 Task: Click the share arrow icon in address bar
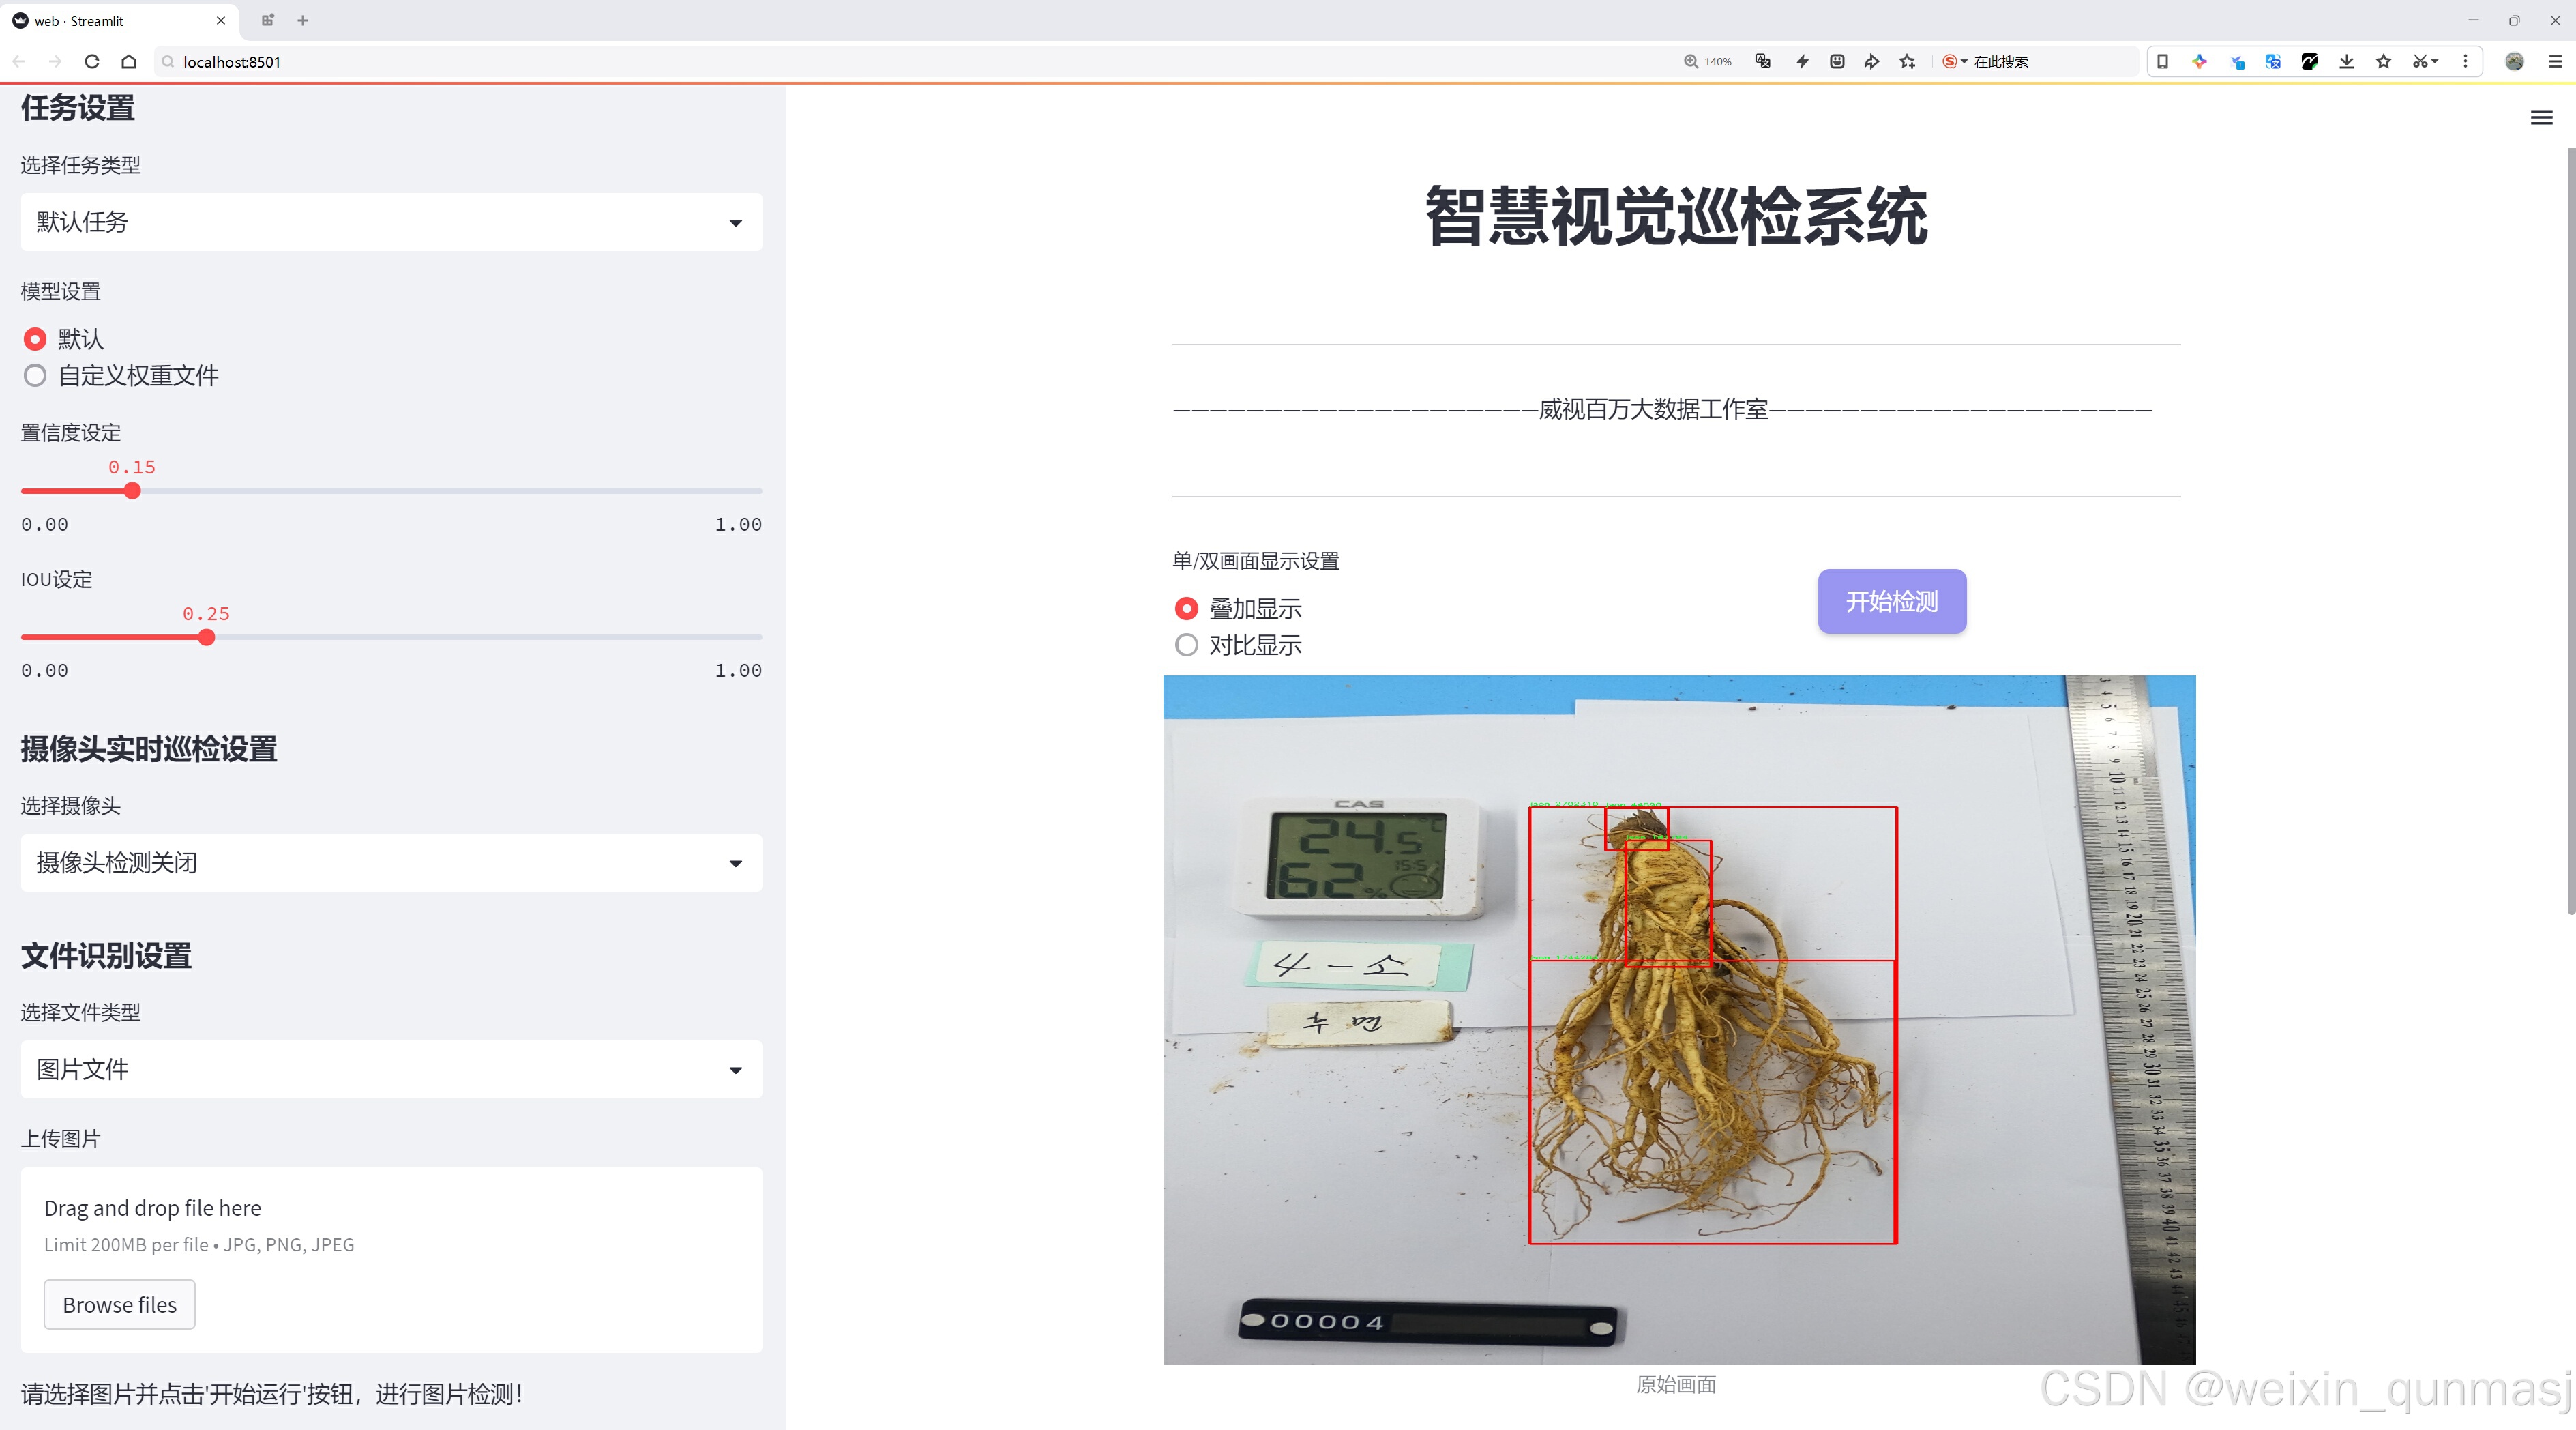(x=1871, y=62)
